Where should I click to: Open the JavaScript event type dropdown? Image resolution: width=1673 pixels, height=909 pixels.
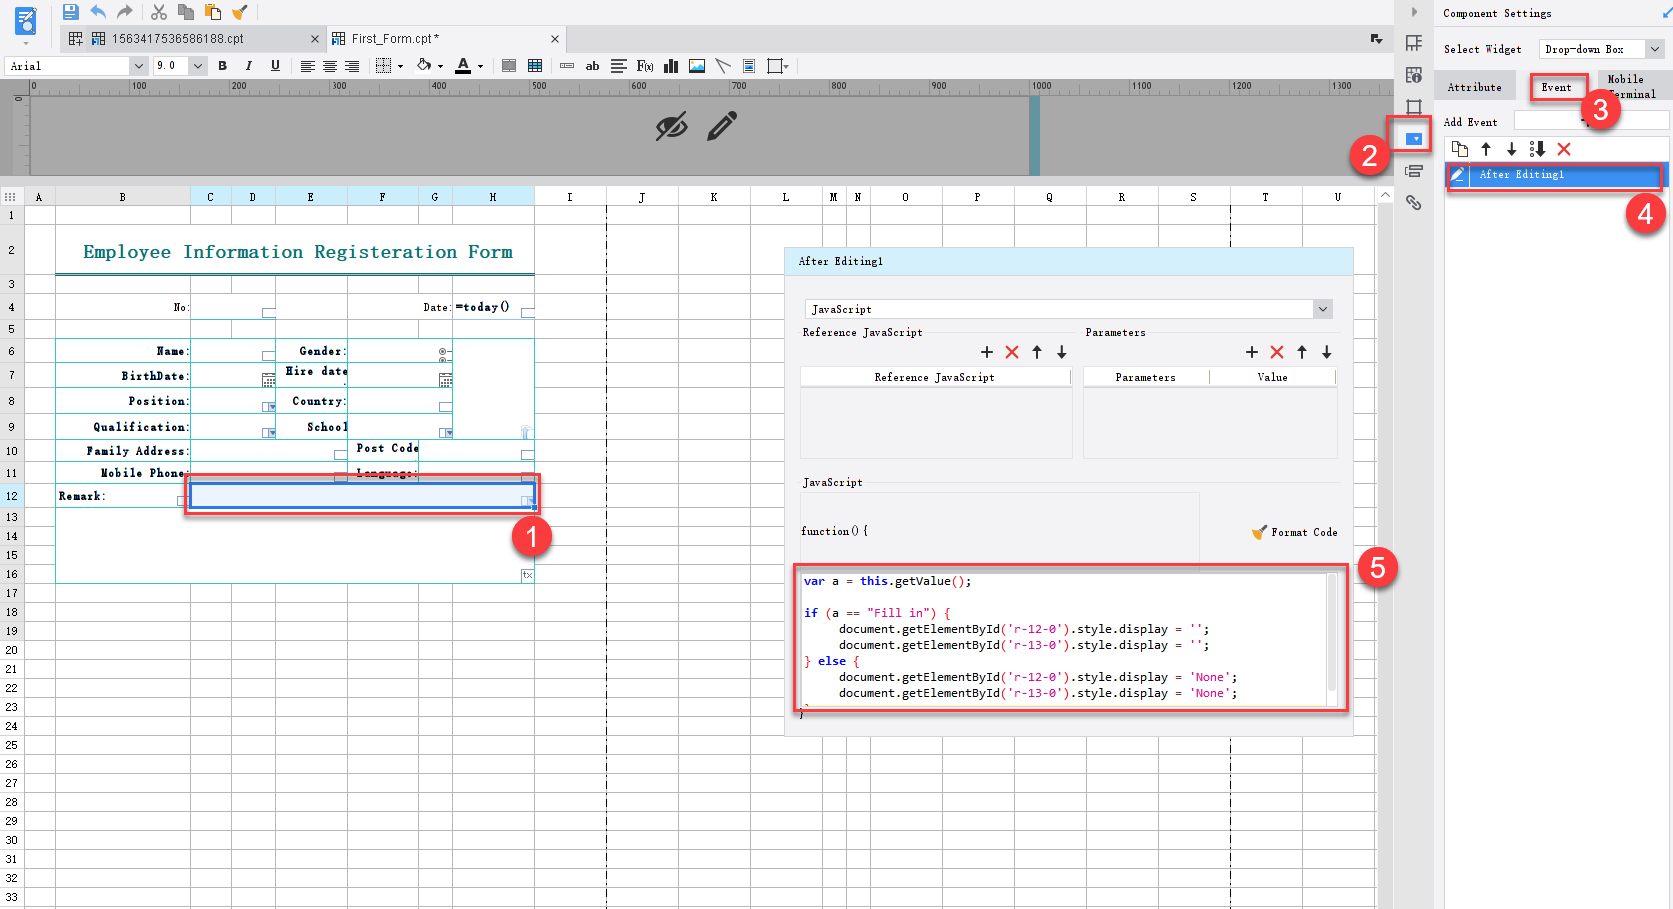[1068, 309]
